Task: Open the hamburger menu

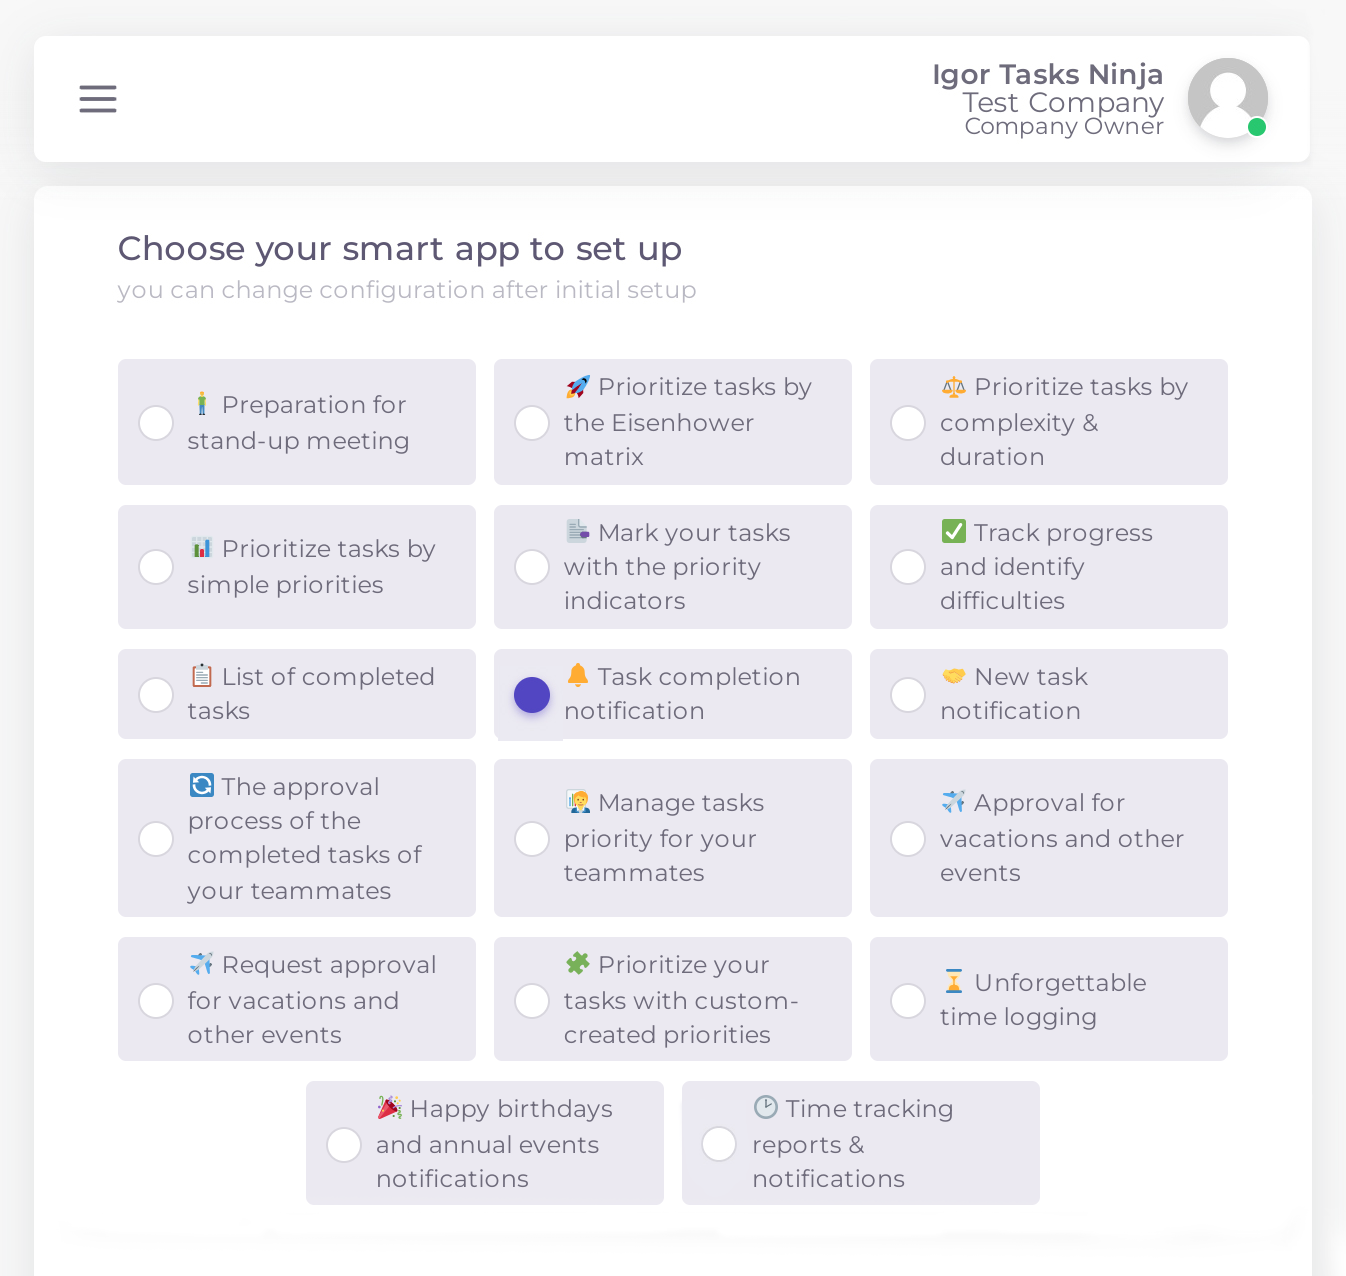Action: pos(98,99)
